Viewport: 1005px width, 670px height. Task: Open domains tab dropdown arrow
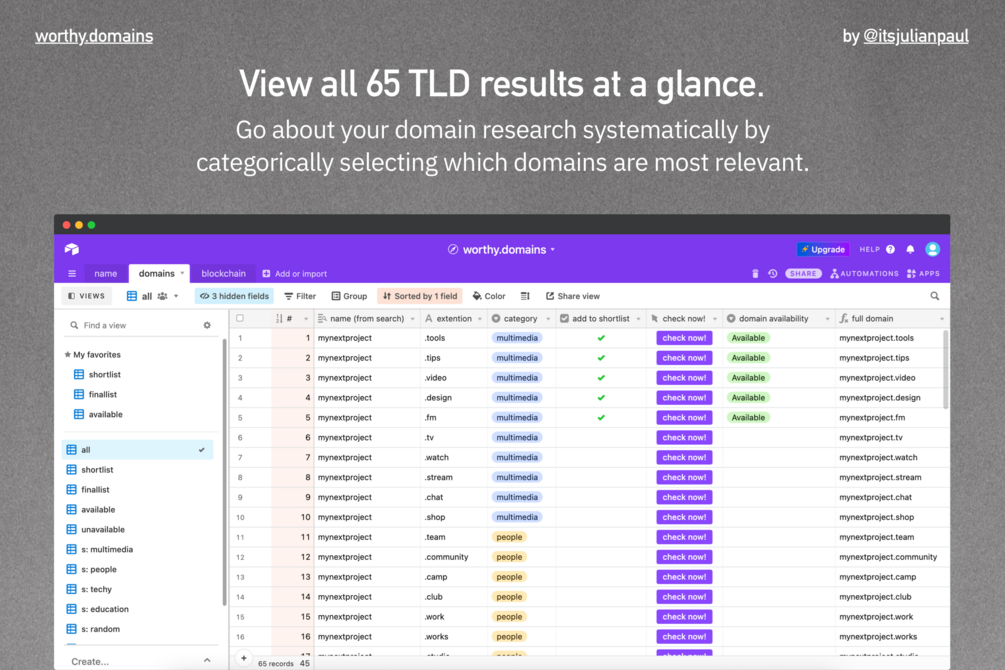tap(182, 273)
